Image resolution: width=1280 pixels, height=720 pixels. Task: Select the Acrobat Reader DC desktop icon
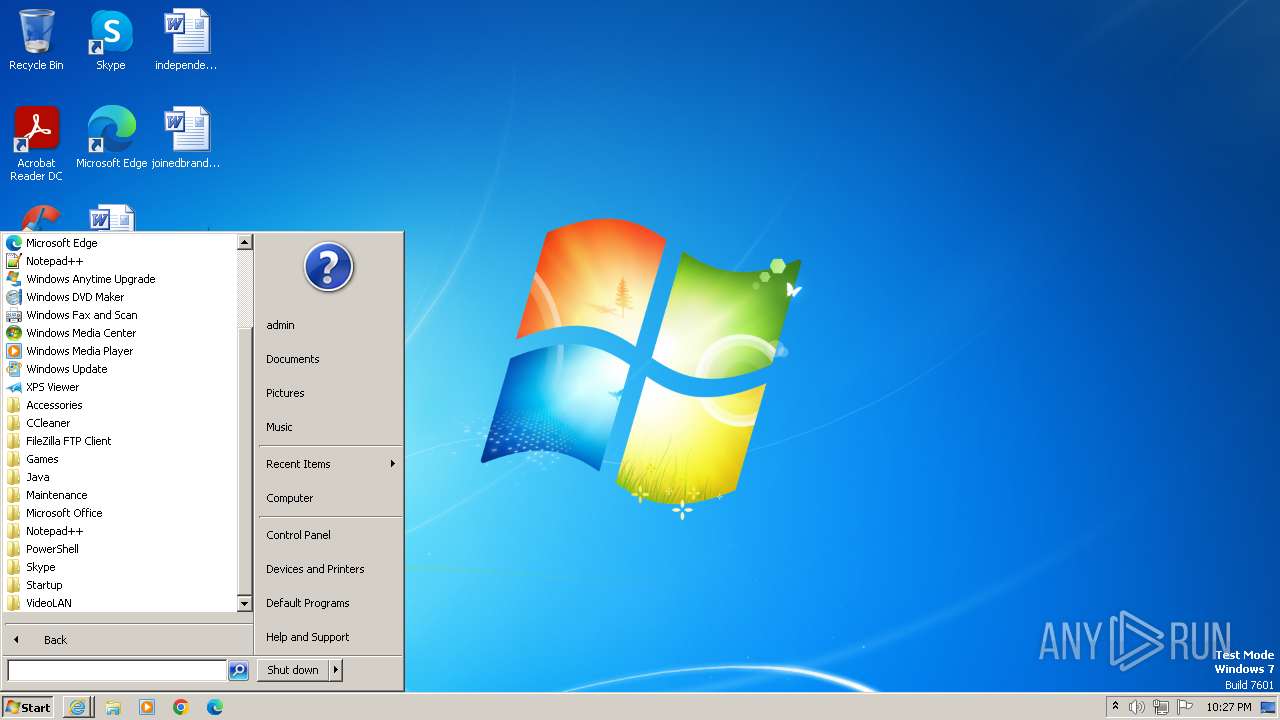point(36,143)
